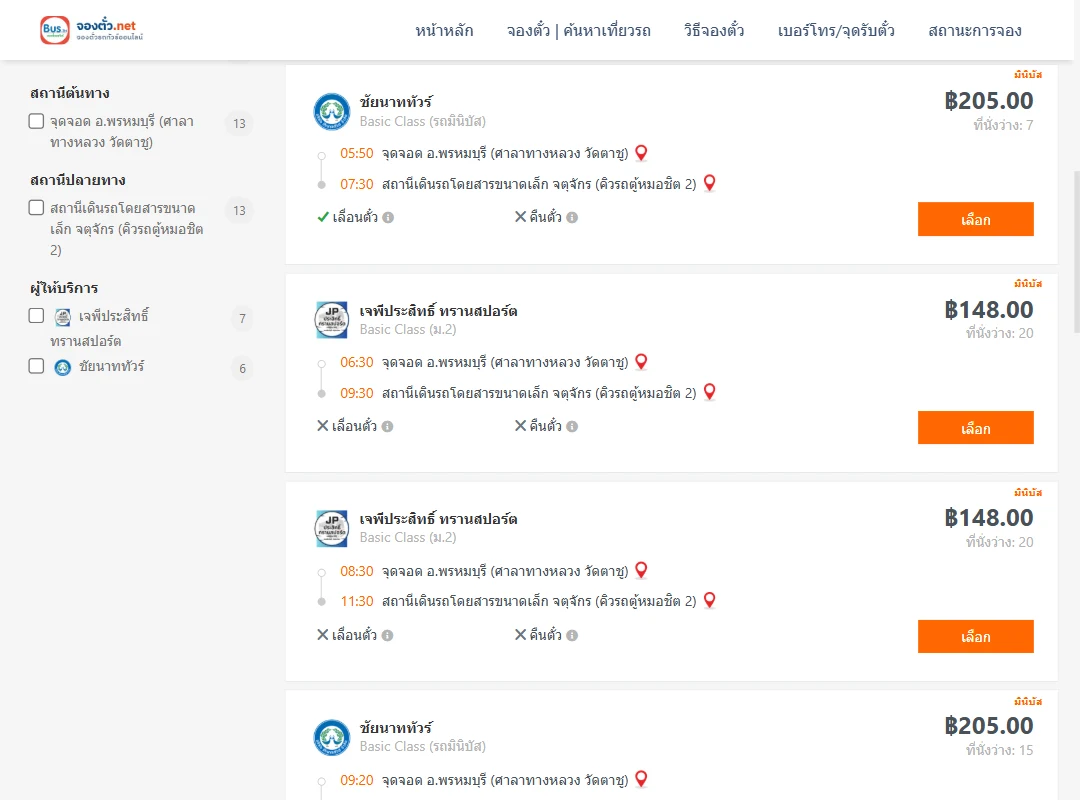Click เจพีประสิทธิ์ JP logo on 08:30 trip card
This screenshot has height=800, width=1080.
tap(331, 529)
